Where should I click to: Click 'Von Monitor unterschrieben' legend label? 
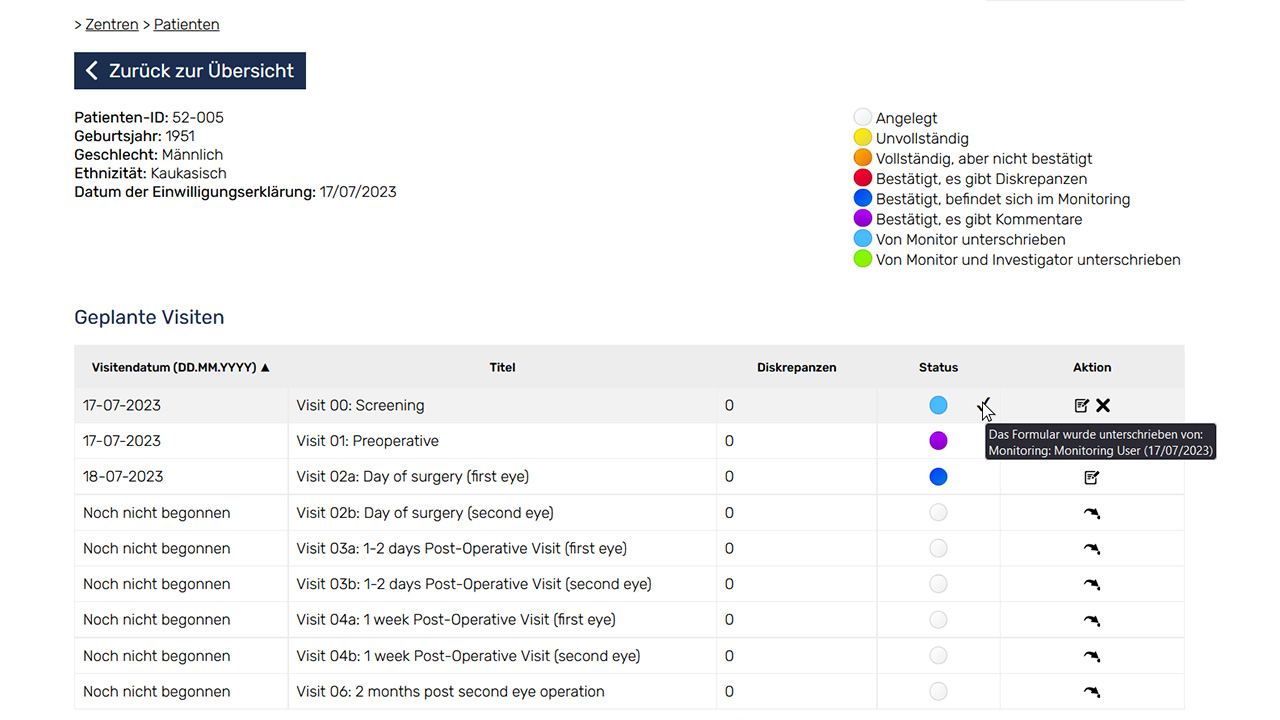pos(971,239)
